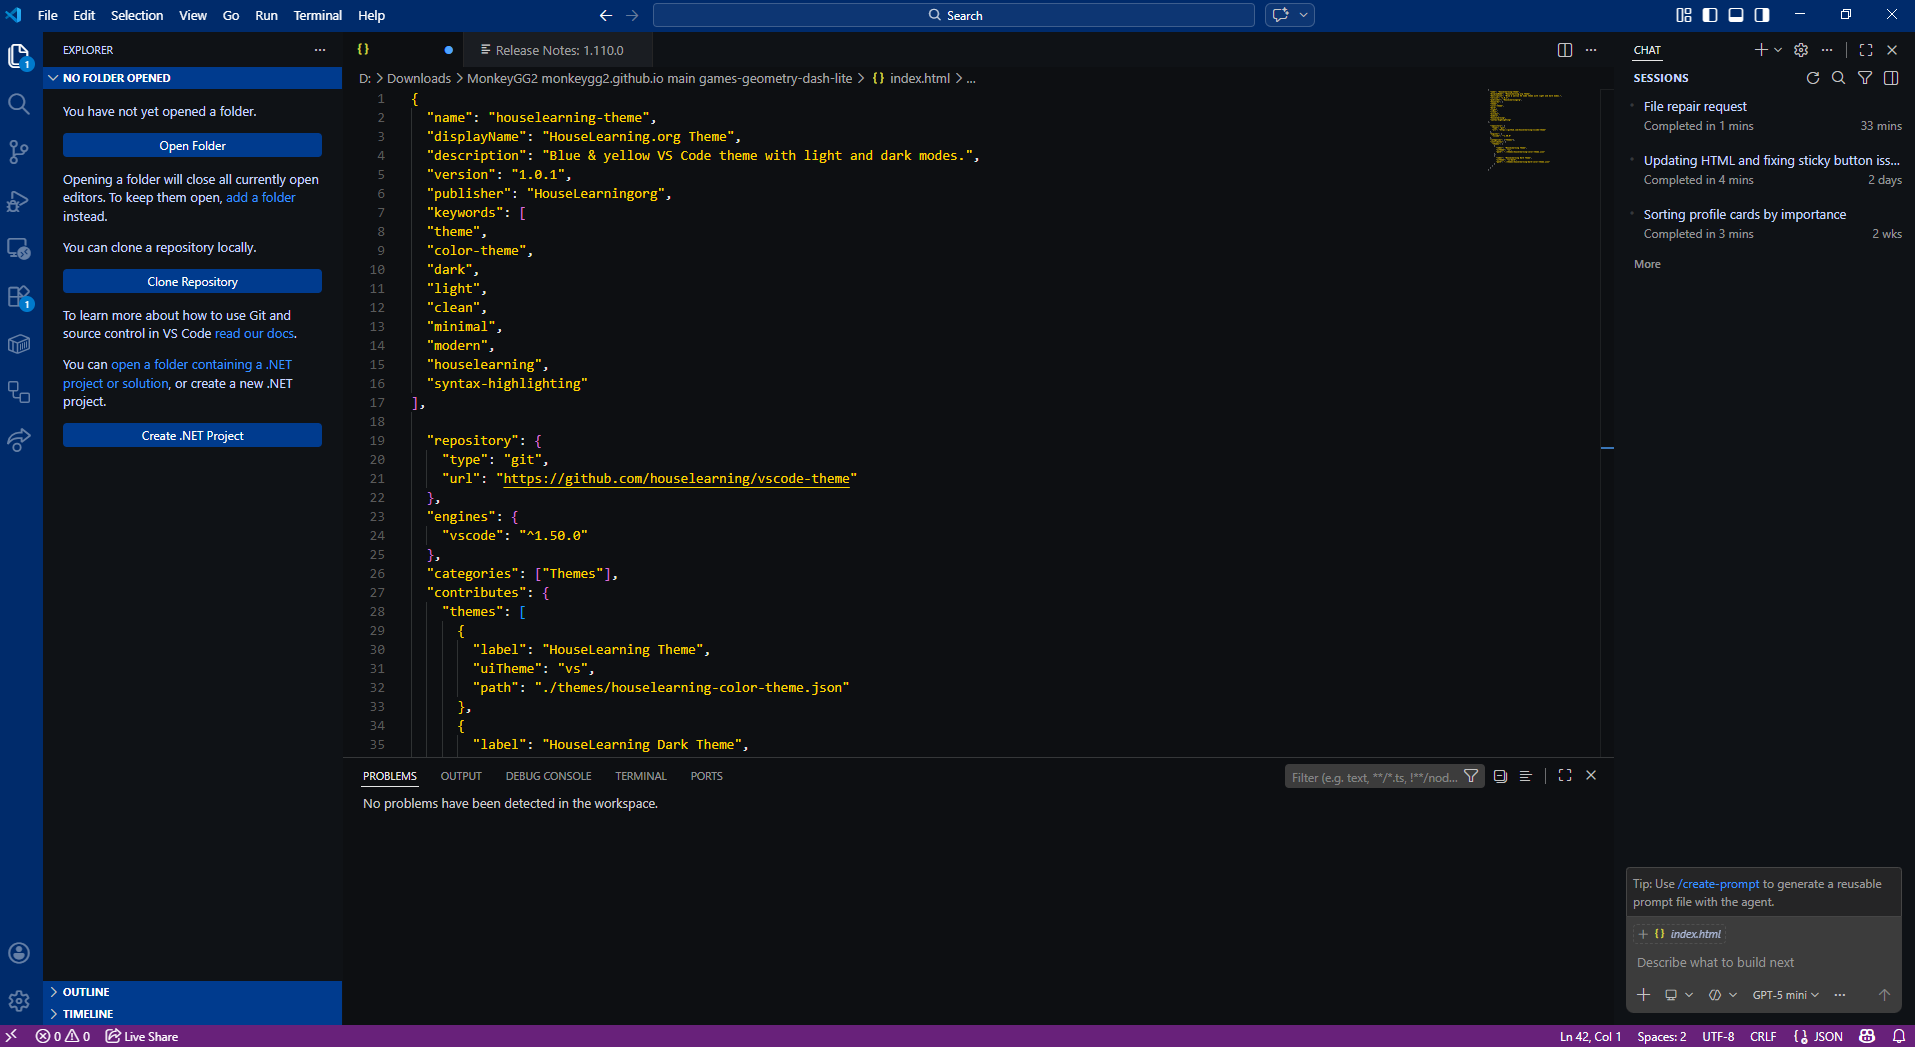This screenshot has width=1915, height=1047.
Task: Open the Explorer view in activity bar
Action: coord(19,57)
